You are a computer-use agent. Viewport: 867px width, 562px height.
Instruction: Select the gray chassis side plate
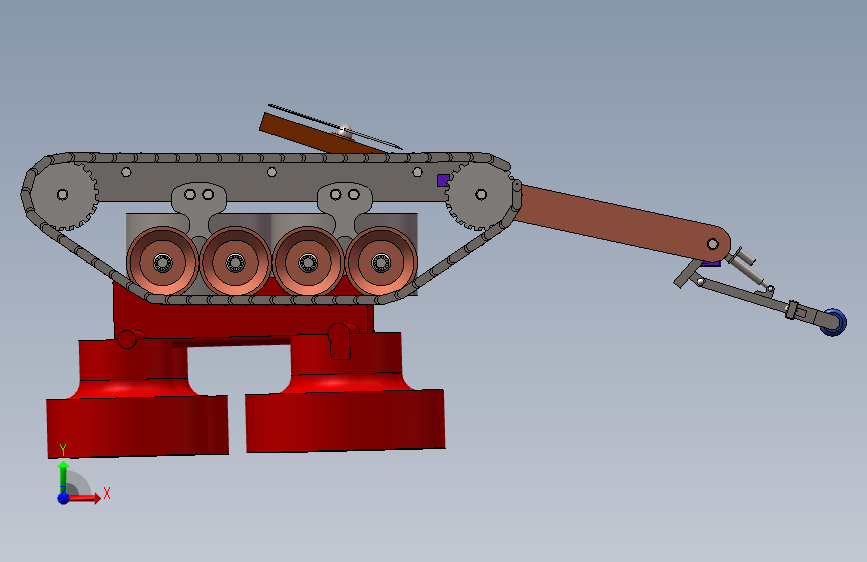pyautogui.click(x=271, y=181)
